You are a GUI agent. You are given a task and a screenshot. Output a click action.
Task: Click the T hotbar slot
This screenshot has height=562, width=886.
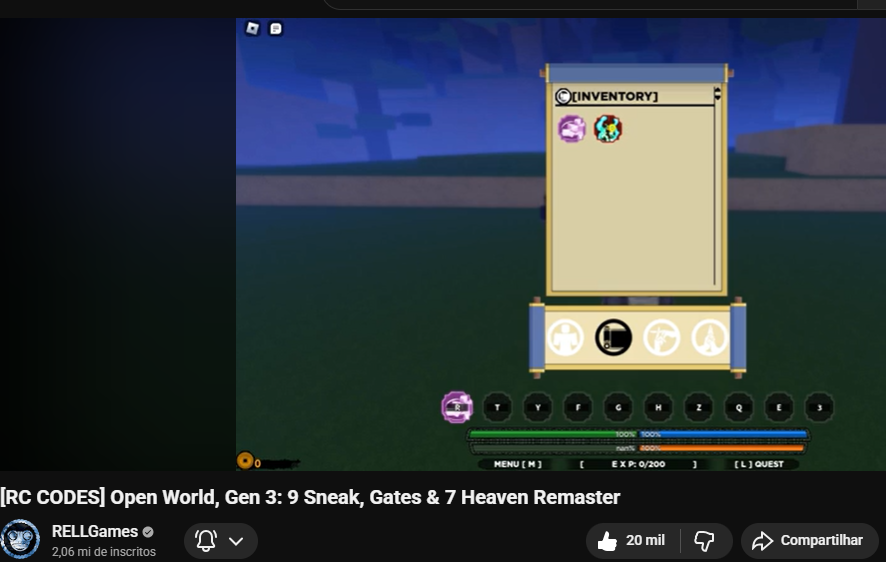(x=497, y=407)
